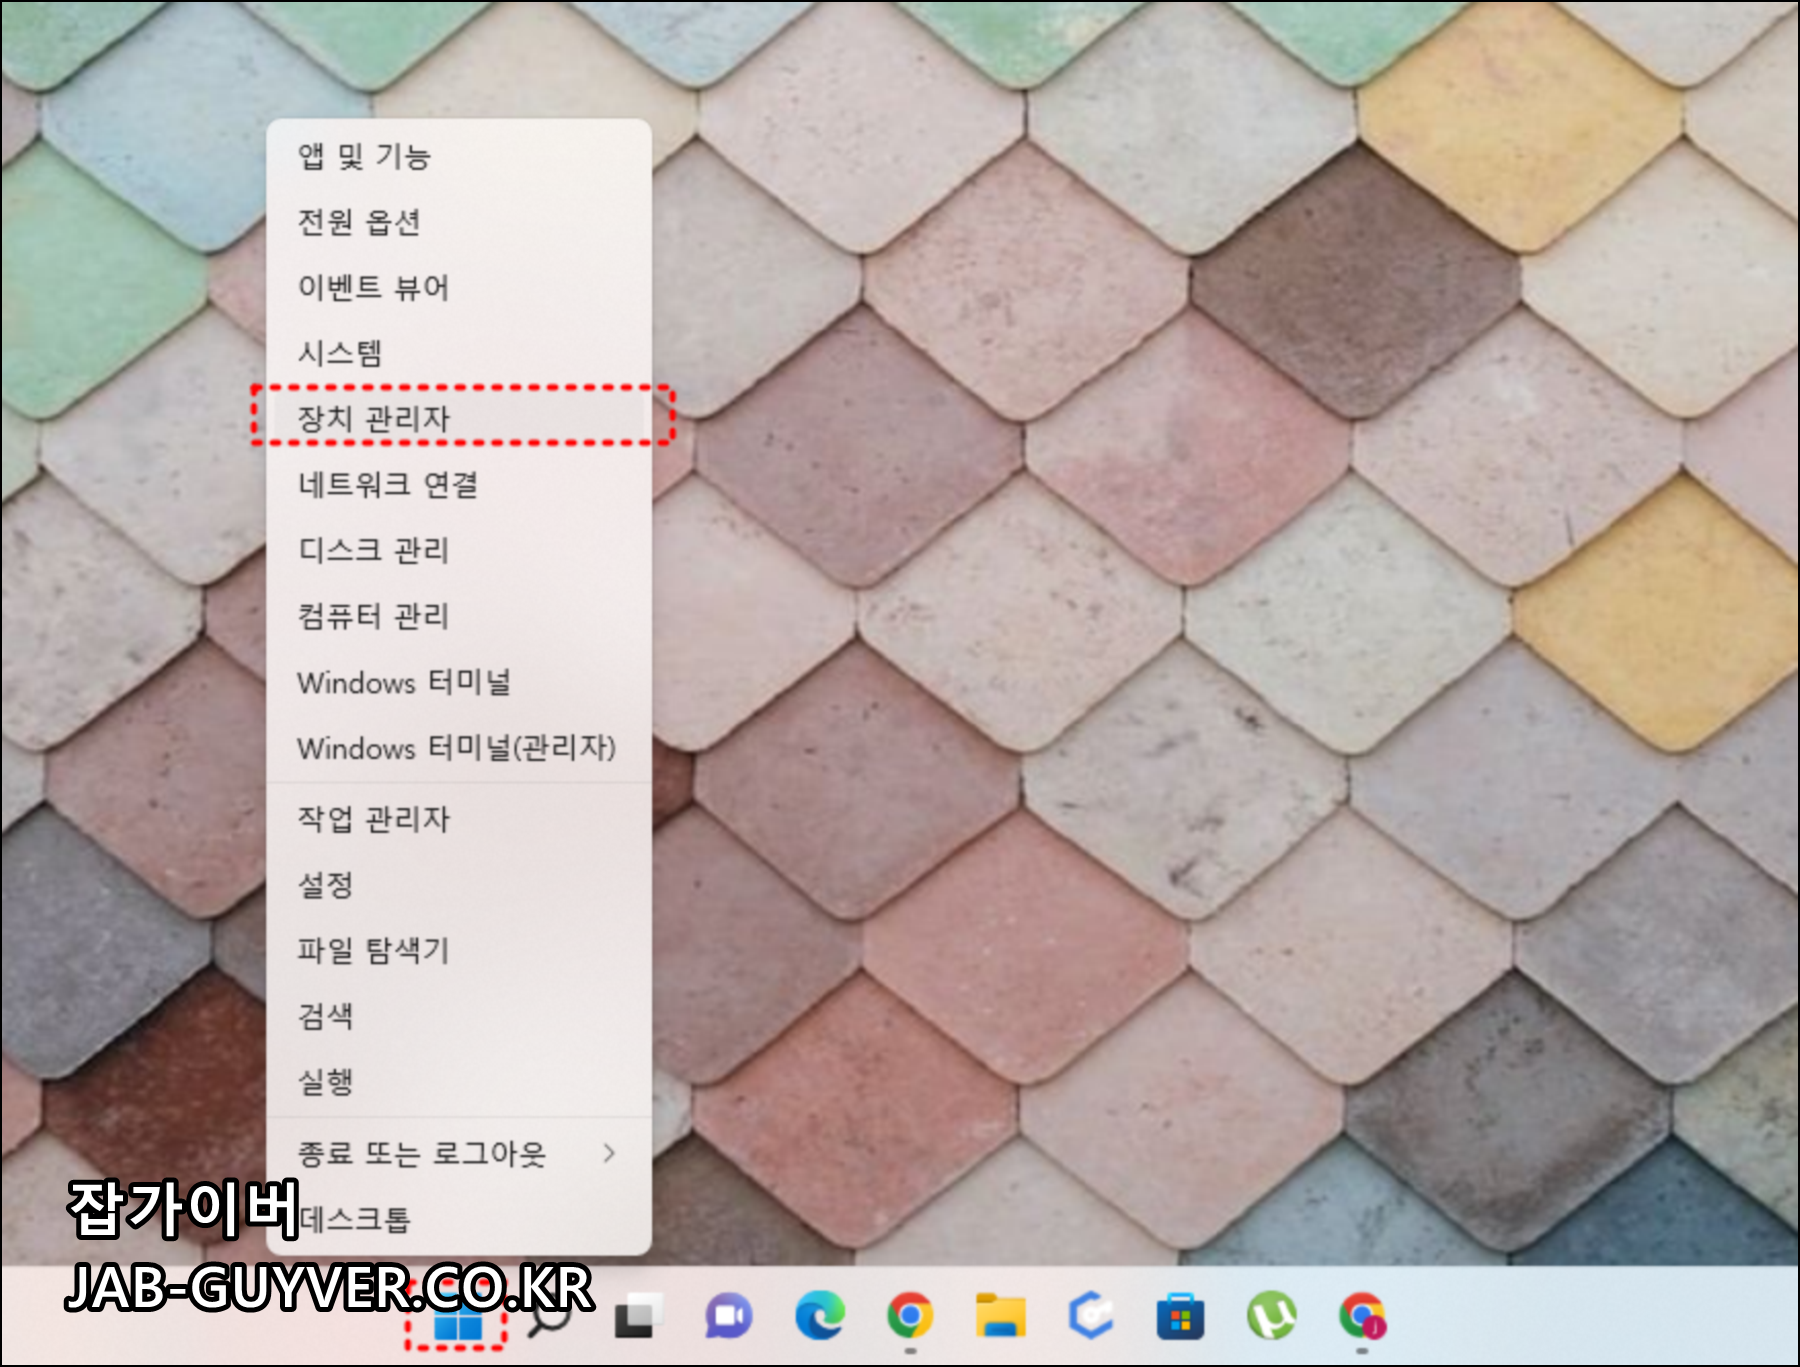The width and height of the screenshot is (1800, 1367).
Task: Click 네트워크 연결 in the menu
Action: pyautogui.click(x=390, y=486)
